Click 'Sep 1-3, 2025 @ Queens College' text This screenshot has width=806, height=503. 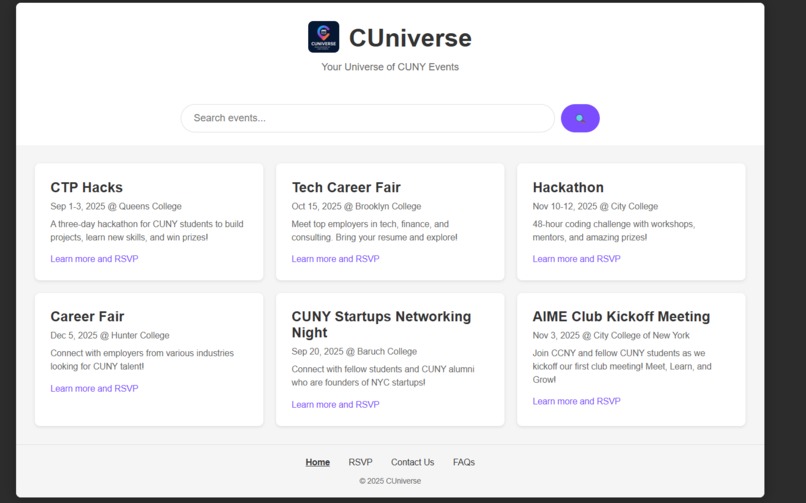[x=116, y=207]
